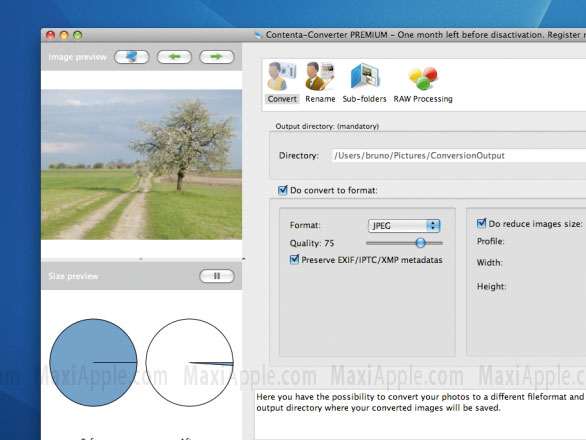Click the yellow minimize window button

(x=64, y=35)
